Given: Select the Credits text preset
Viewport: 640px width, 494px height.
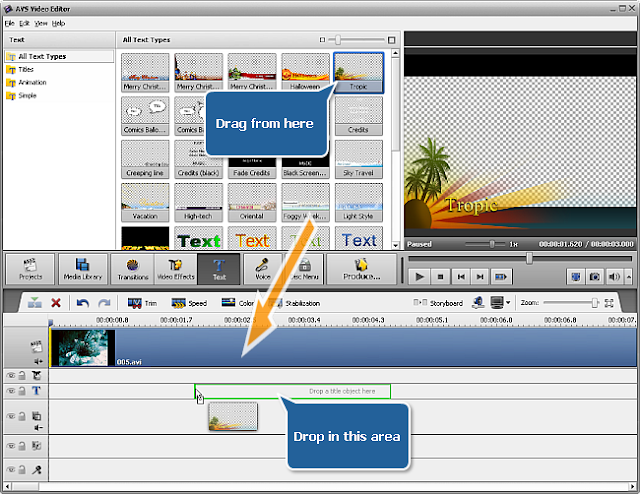Looking at the screenshot, I should coord(358,116).
